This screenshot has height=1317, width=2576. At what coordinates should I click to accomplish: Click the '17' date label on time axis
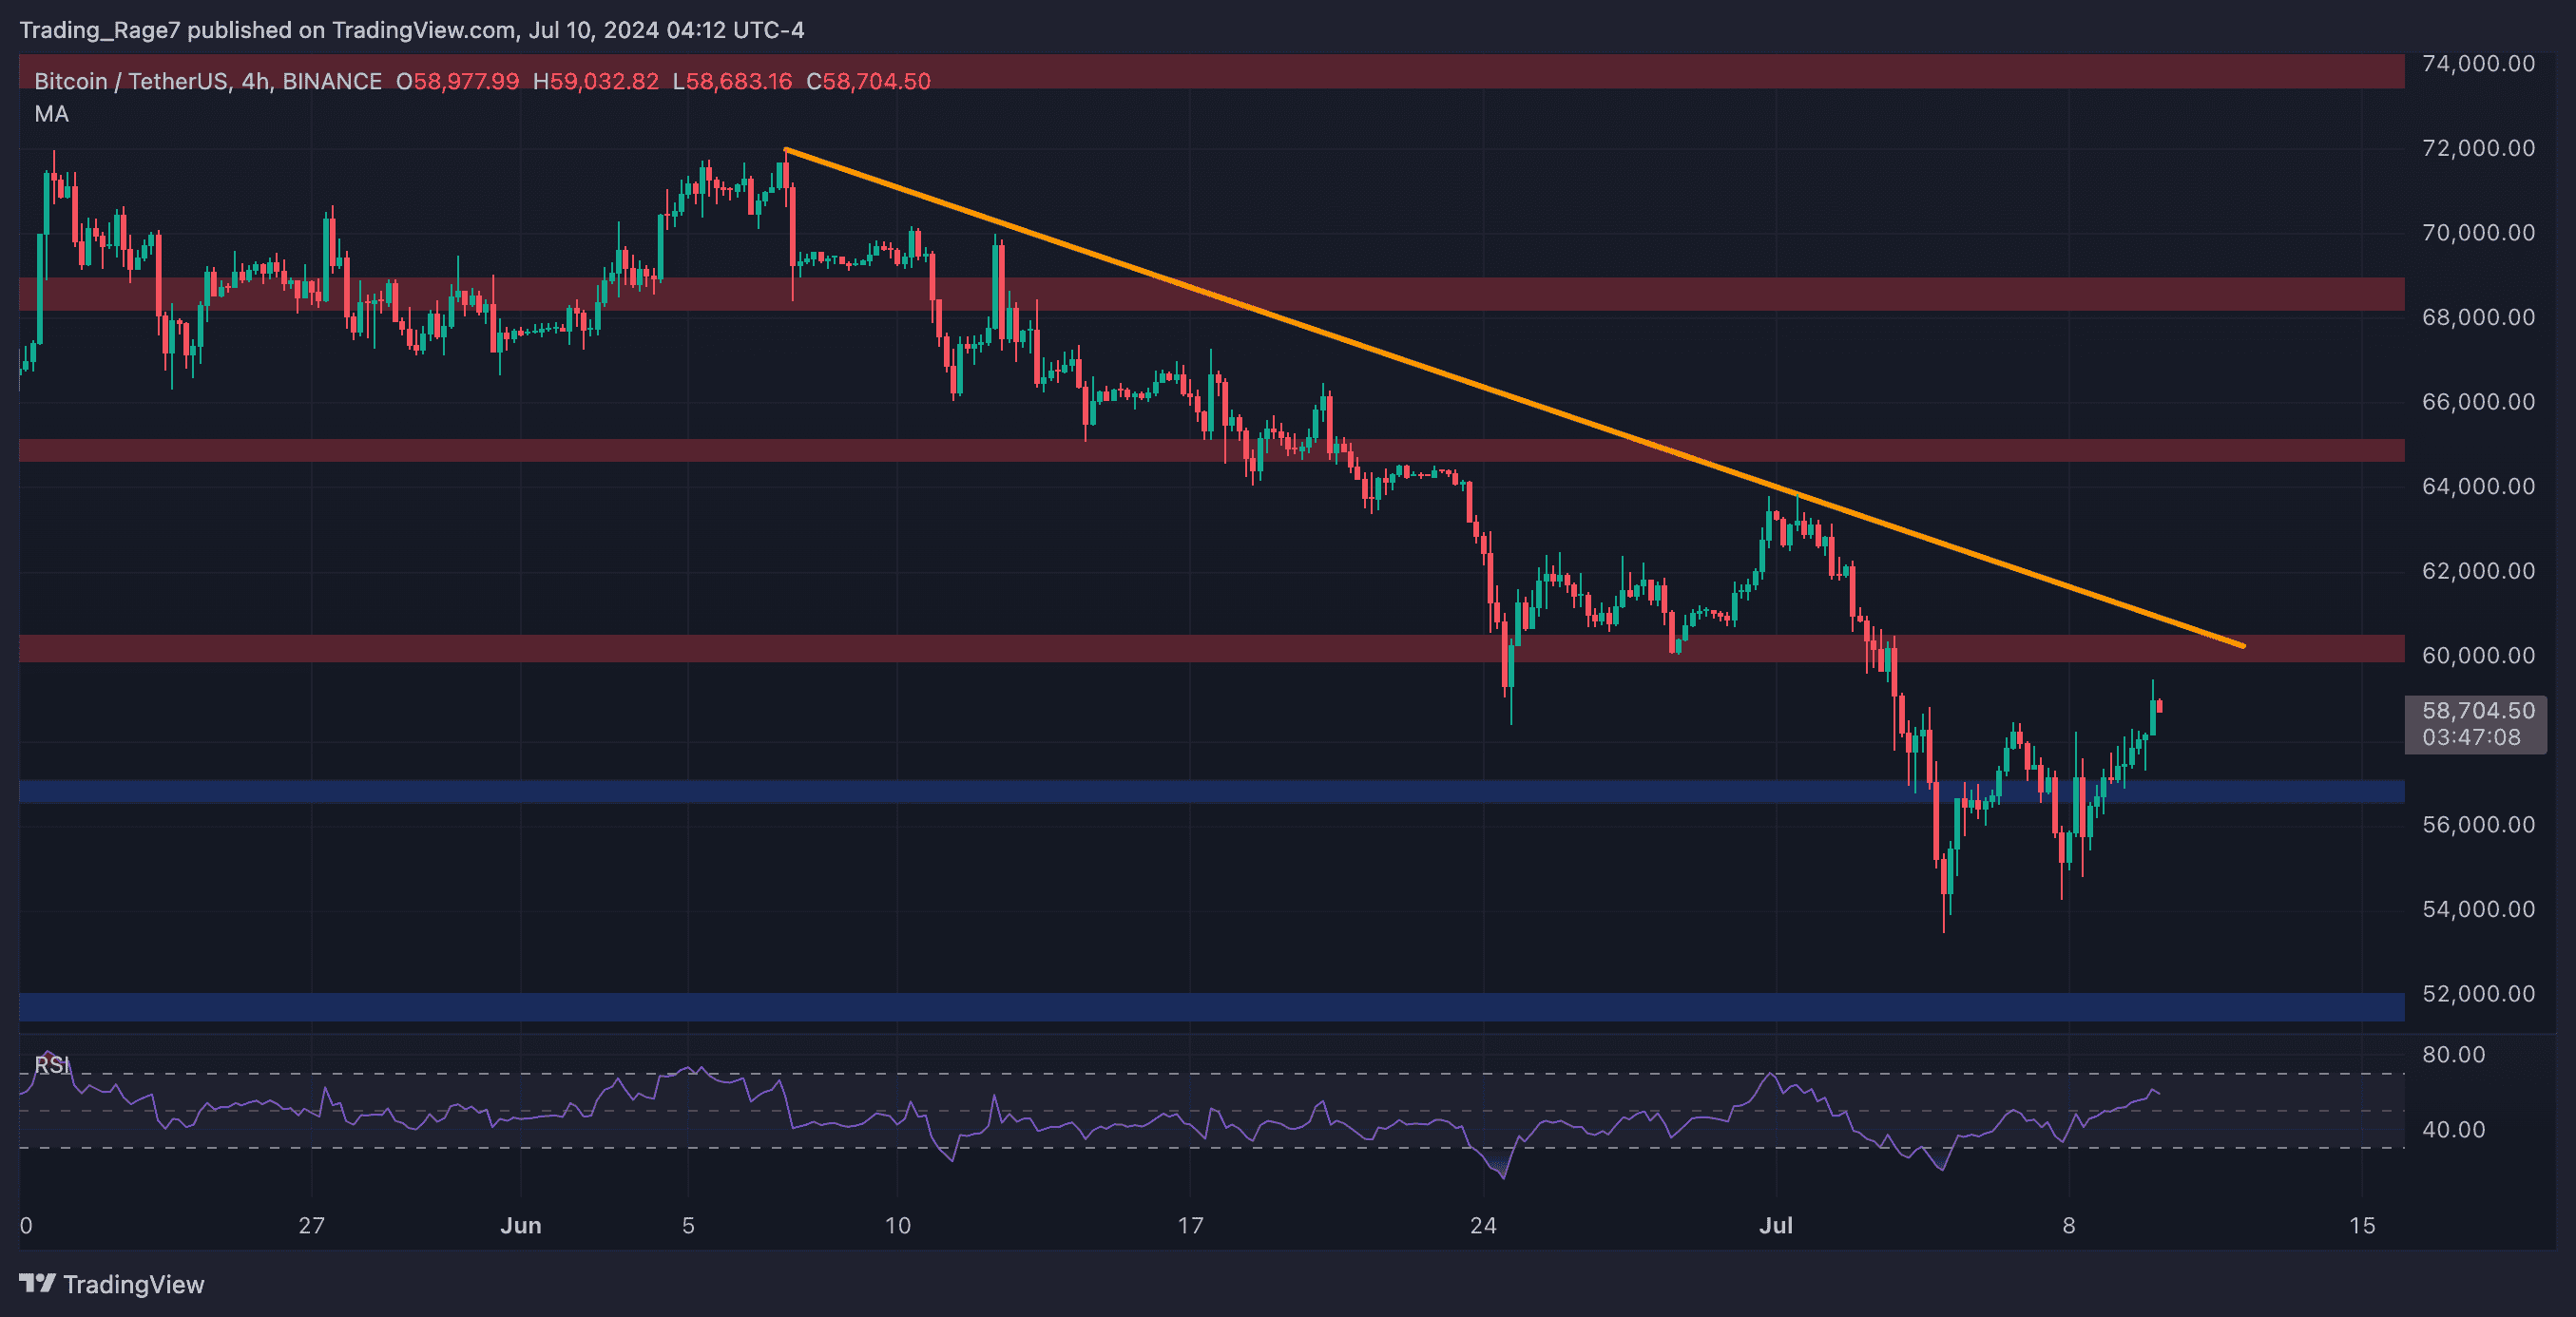tap(1190, 1225)
